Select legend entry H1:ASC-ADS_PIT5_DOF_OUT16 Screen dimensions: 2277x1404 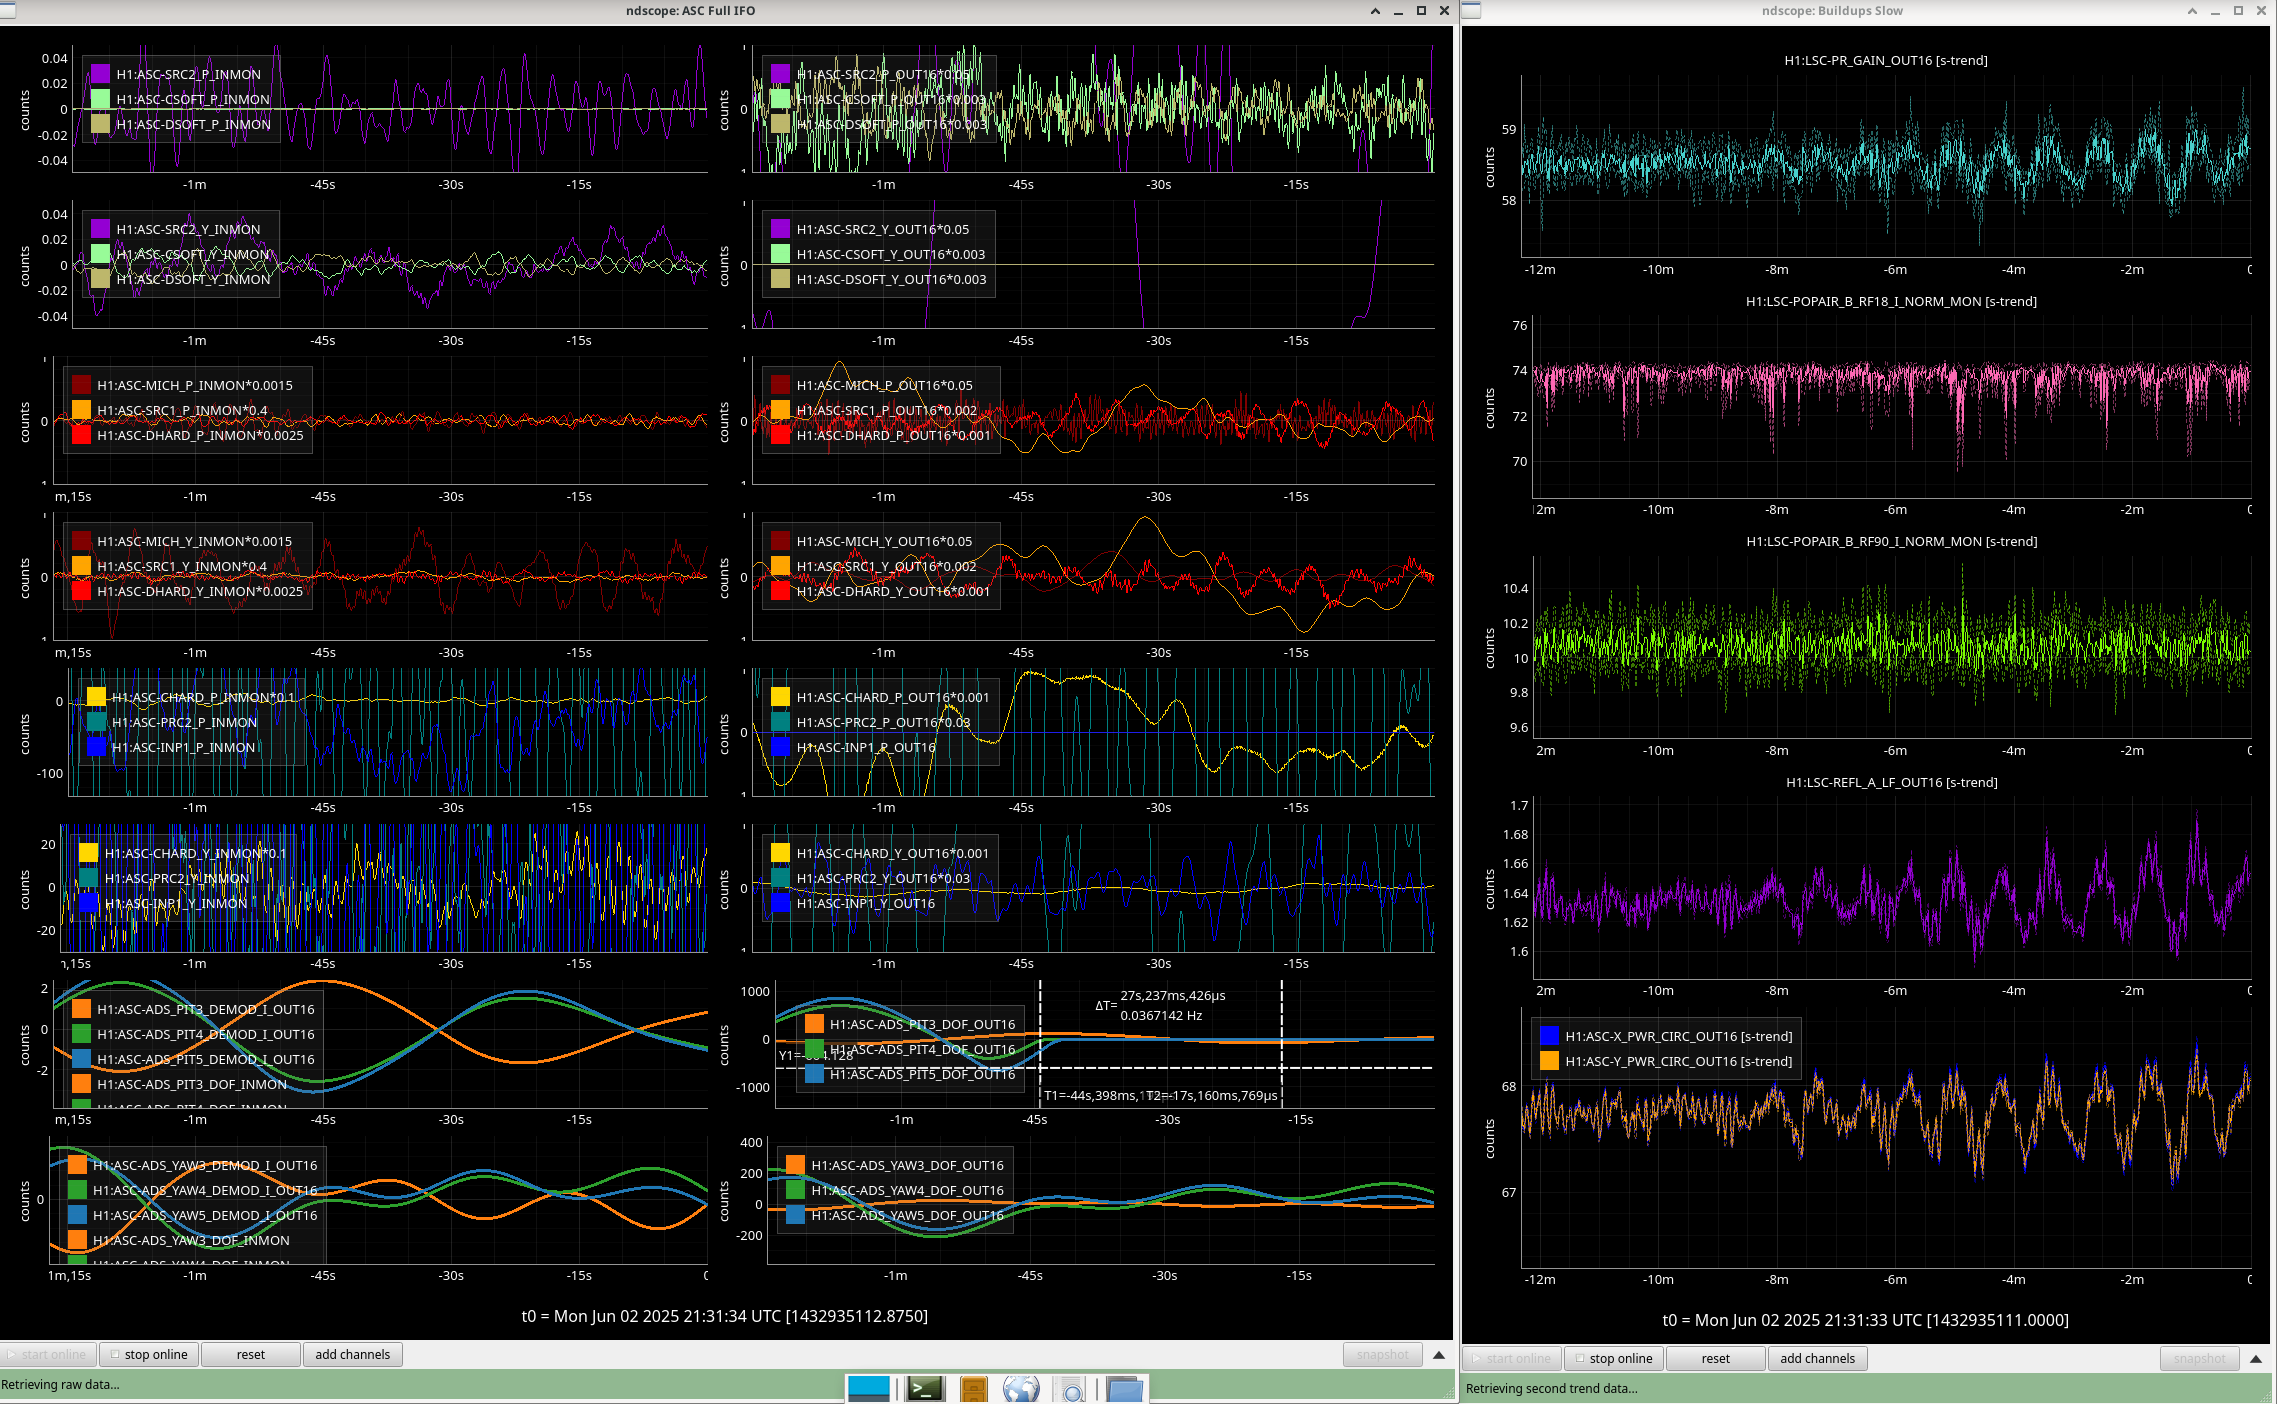coord(922,1074)
